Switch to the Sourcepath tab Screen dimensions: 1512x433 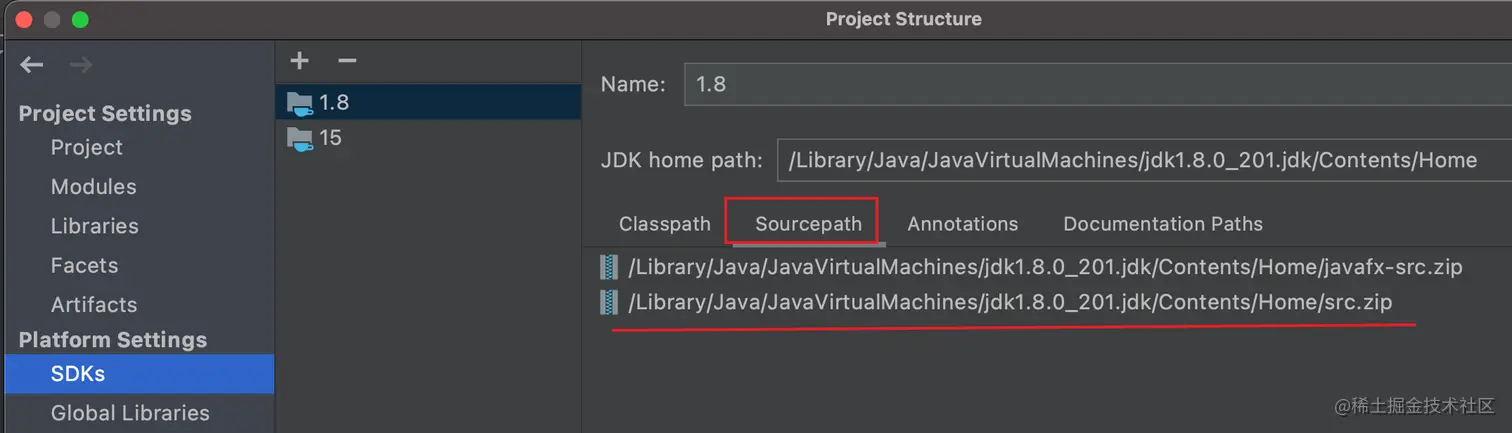point(808,224)
